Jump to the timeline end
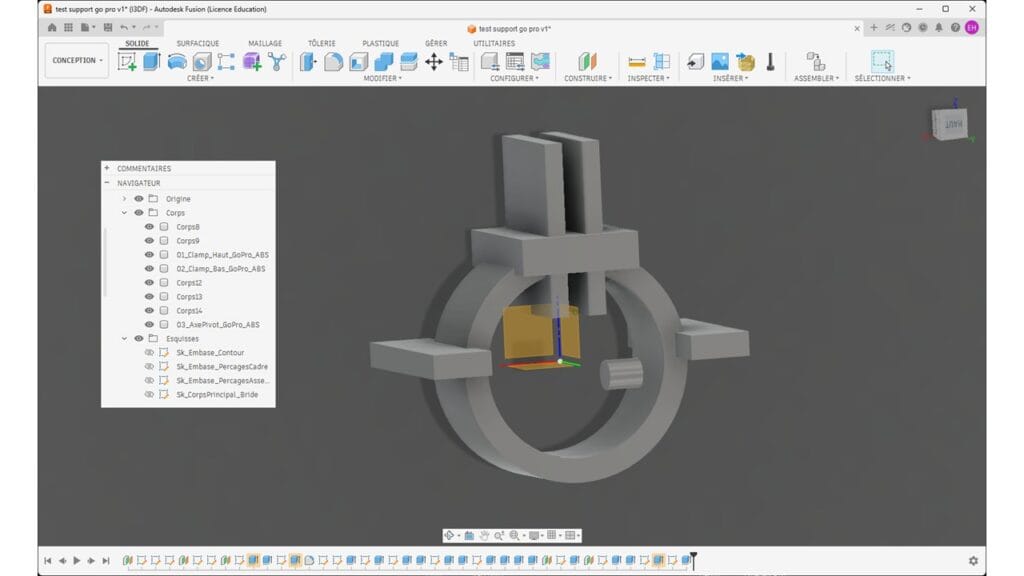1024x576 pixels. coord(106,560)
